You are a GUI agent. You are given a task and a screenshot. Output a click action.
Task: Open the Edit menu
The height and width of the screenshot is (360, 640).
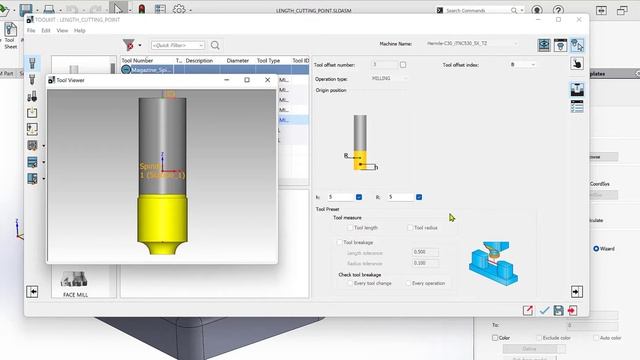tap(46, 31)
